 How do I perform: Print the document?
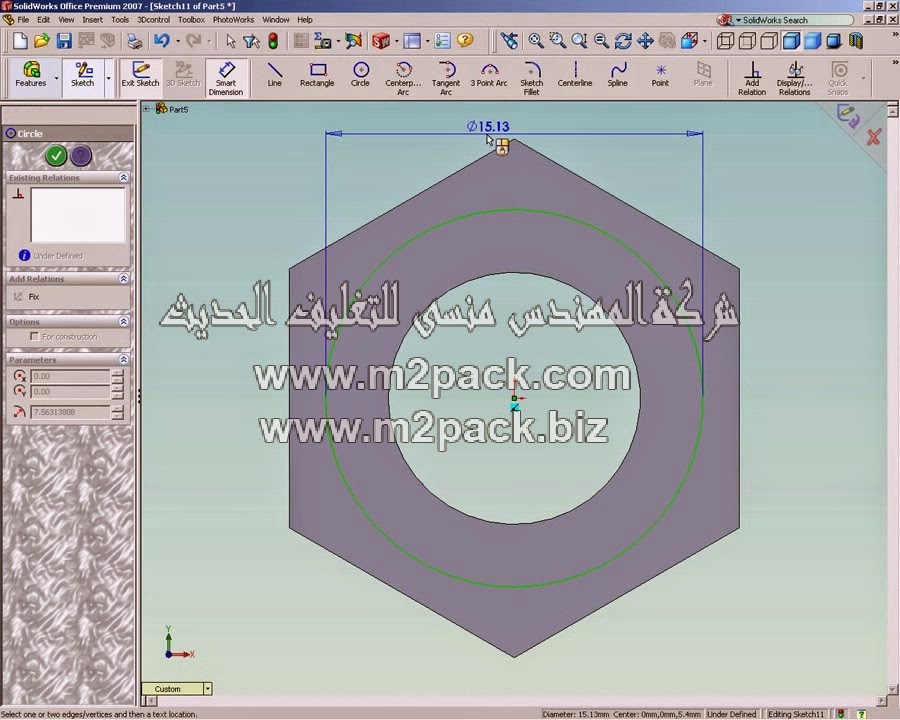click(x=135, y=41)
